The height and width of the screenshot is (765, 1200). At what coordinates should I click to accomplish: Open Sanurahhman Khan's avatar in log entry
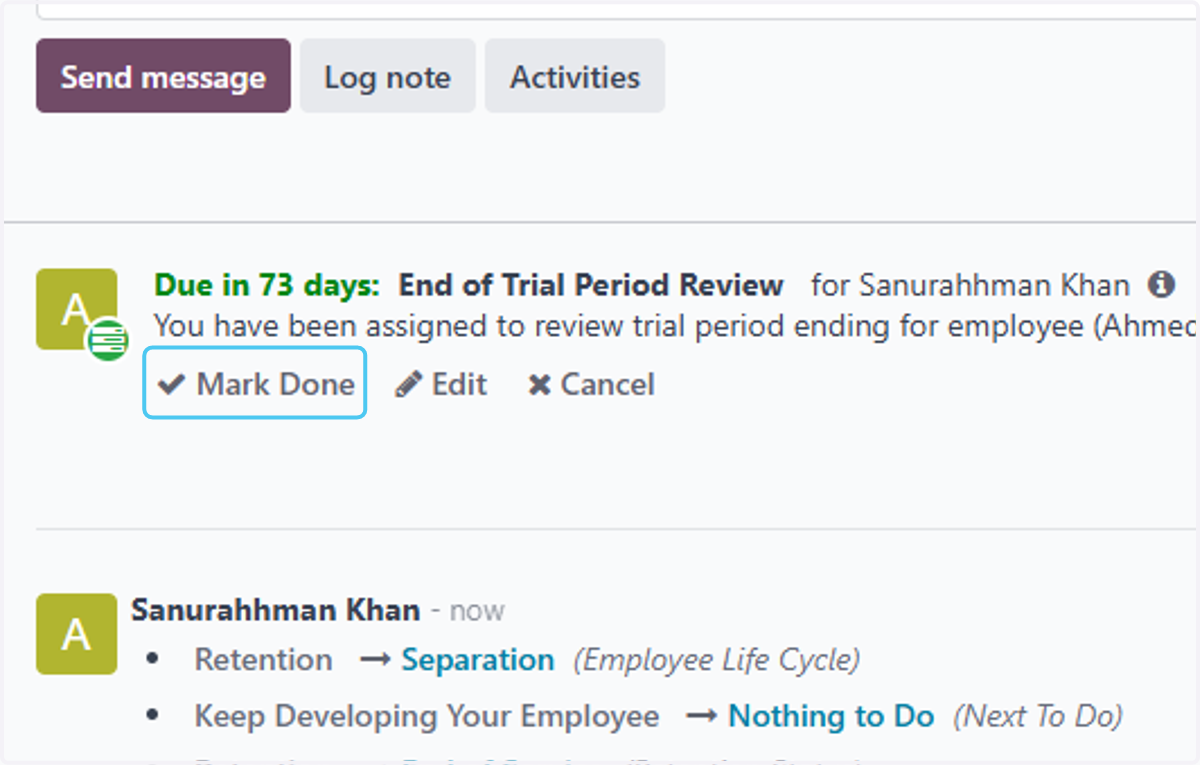tap(76, 634)
